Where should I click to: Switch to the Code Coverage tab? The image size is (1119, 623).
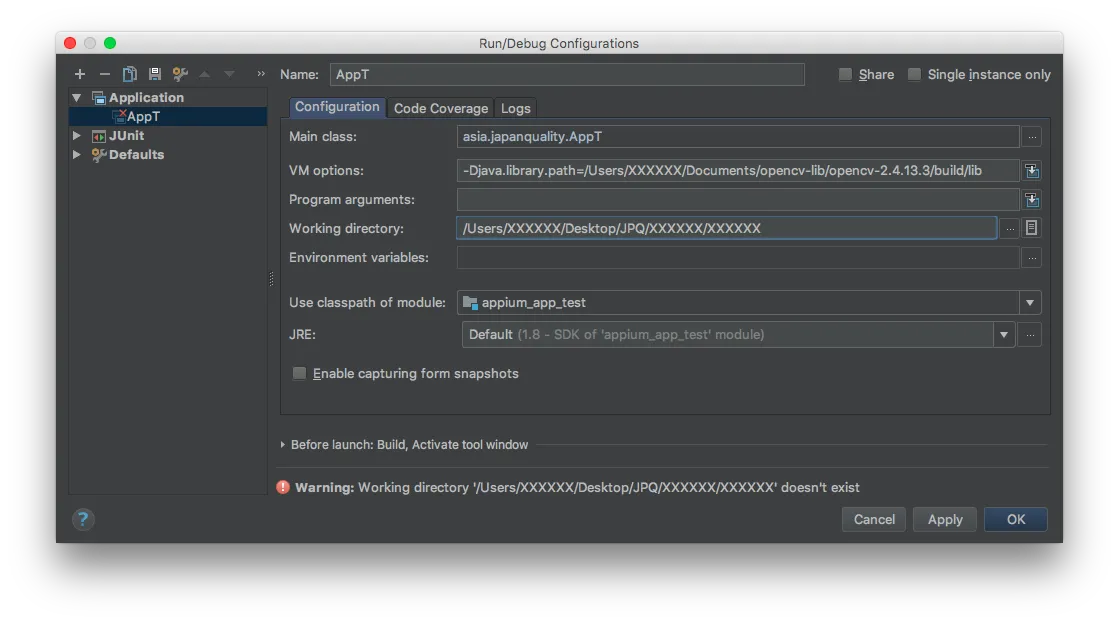tap(440, 108)
